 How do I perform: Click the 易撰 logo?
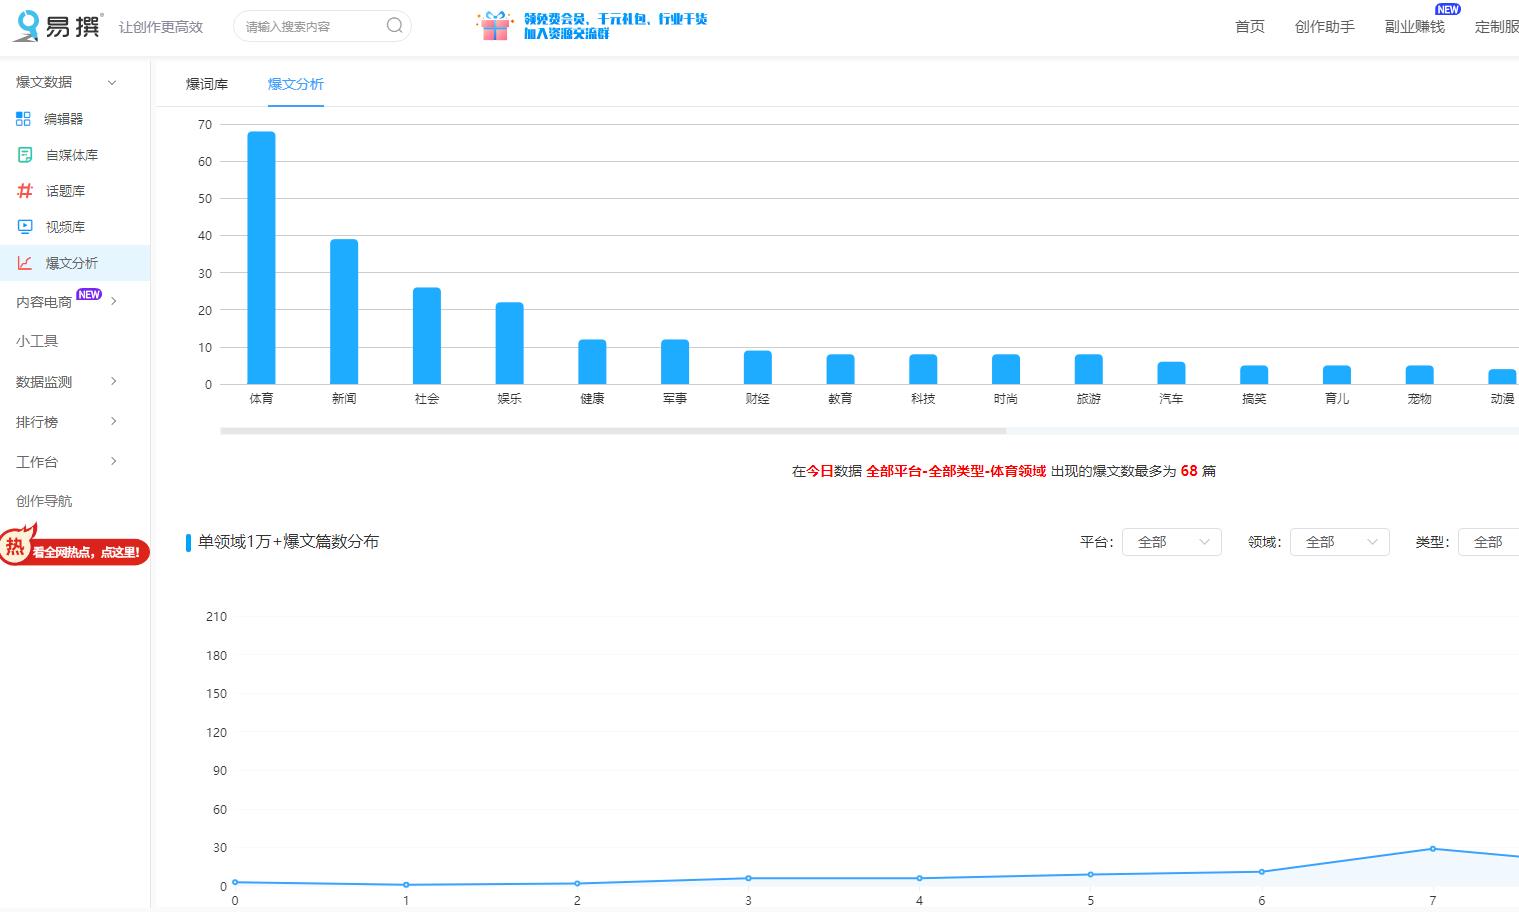click(57, 26)
